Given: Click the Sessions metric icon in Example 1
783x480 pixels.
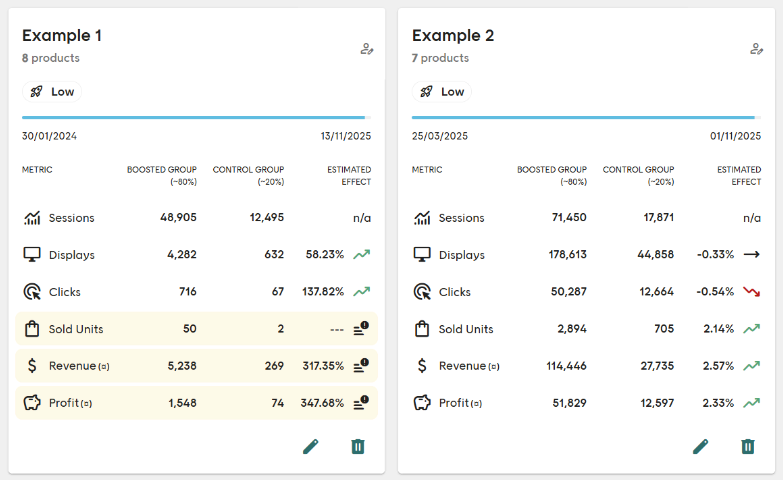Looking at the screenshot, I should point(32,218).
